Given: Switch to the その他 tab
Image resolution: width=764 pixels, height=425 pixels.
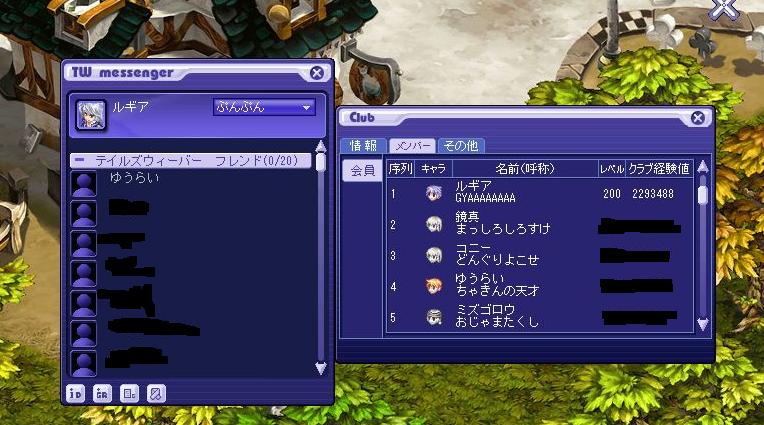Looking at the screenshot, I should (461, 146).
